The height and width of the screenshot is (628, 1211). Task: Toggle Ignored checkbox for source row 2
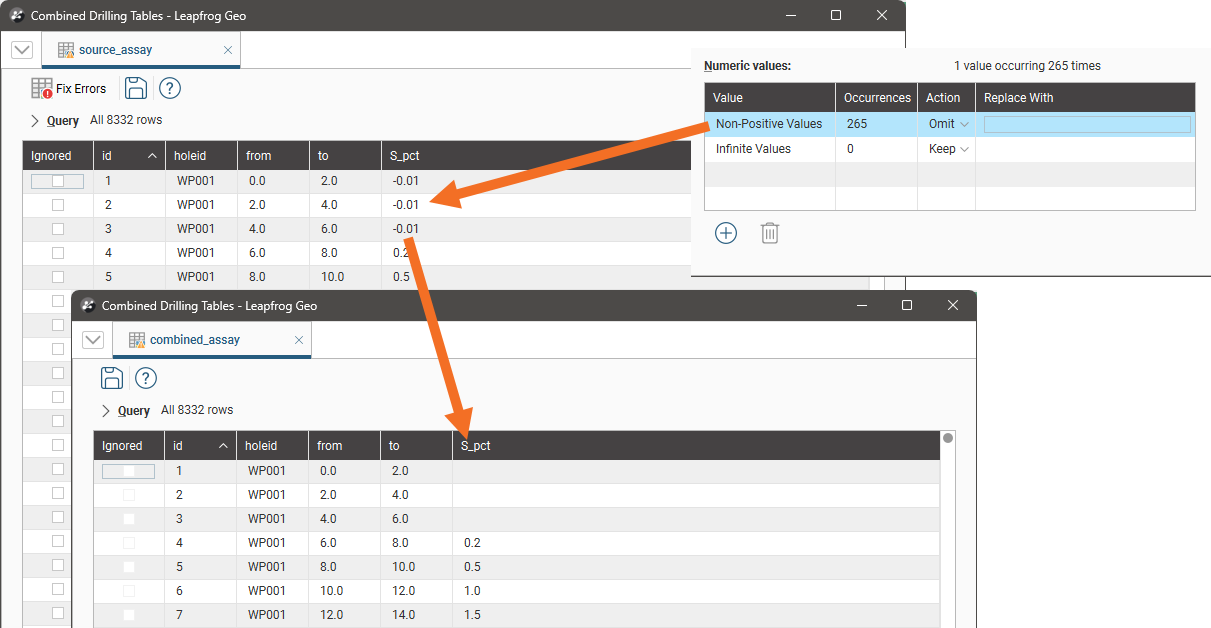click(58, 205)
